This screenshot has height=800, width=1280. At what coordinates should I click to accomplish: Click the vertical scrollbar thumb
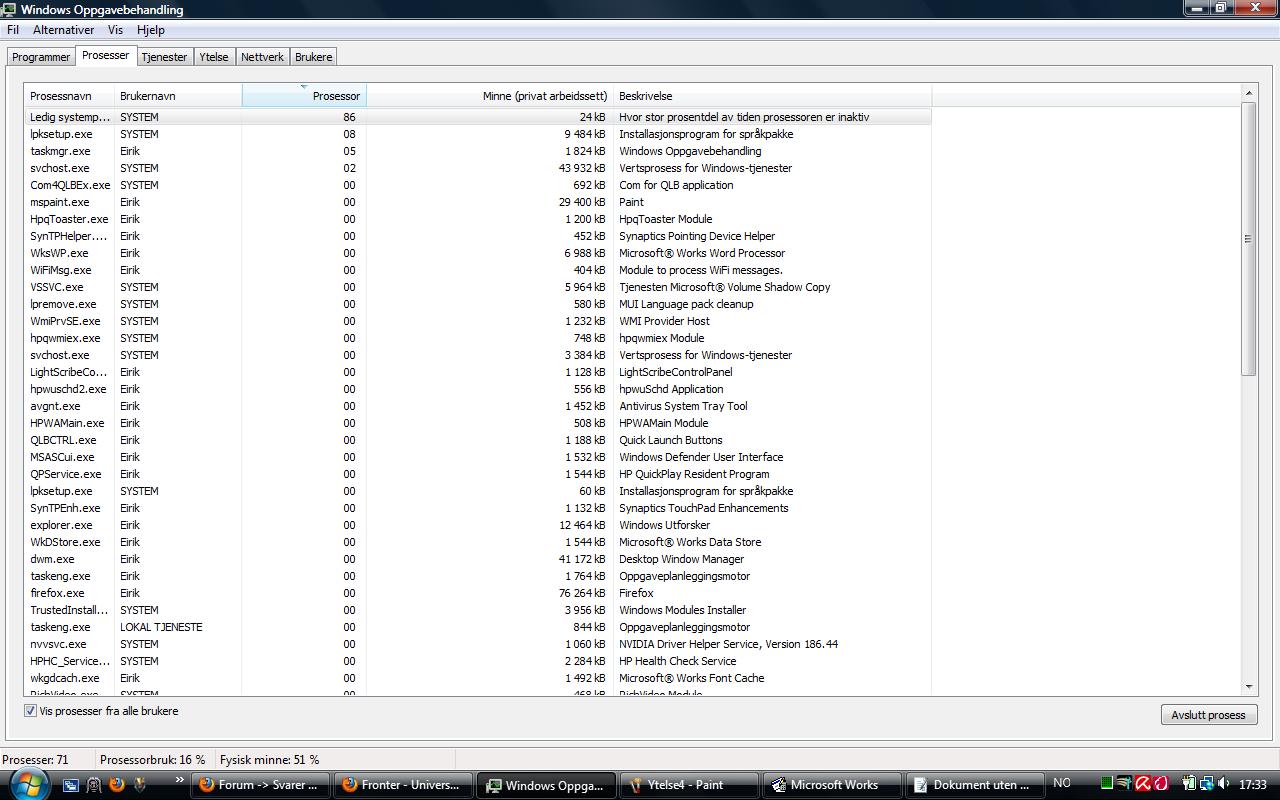1249,239
